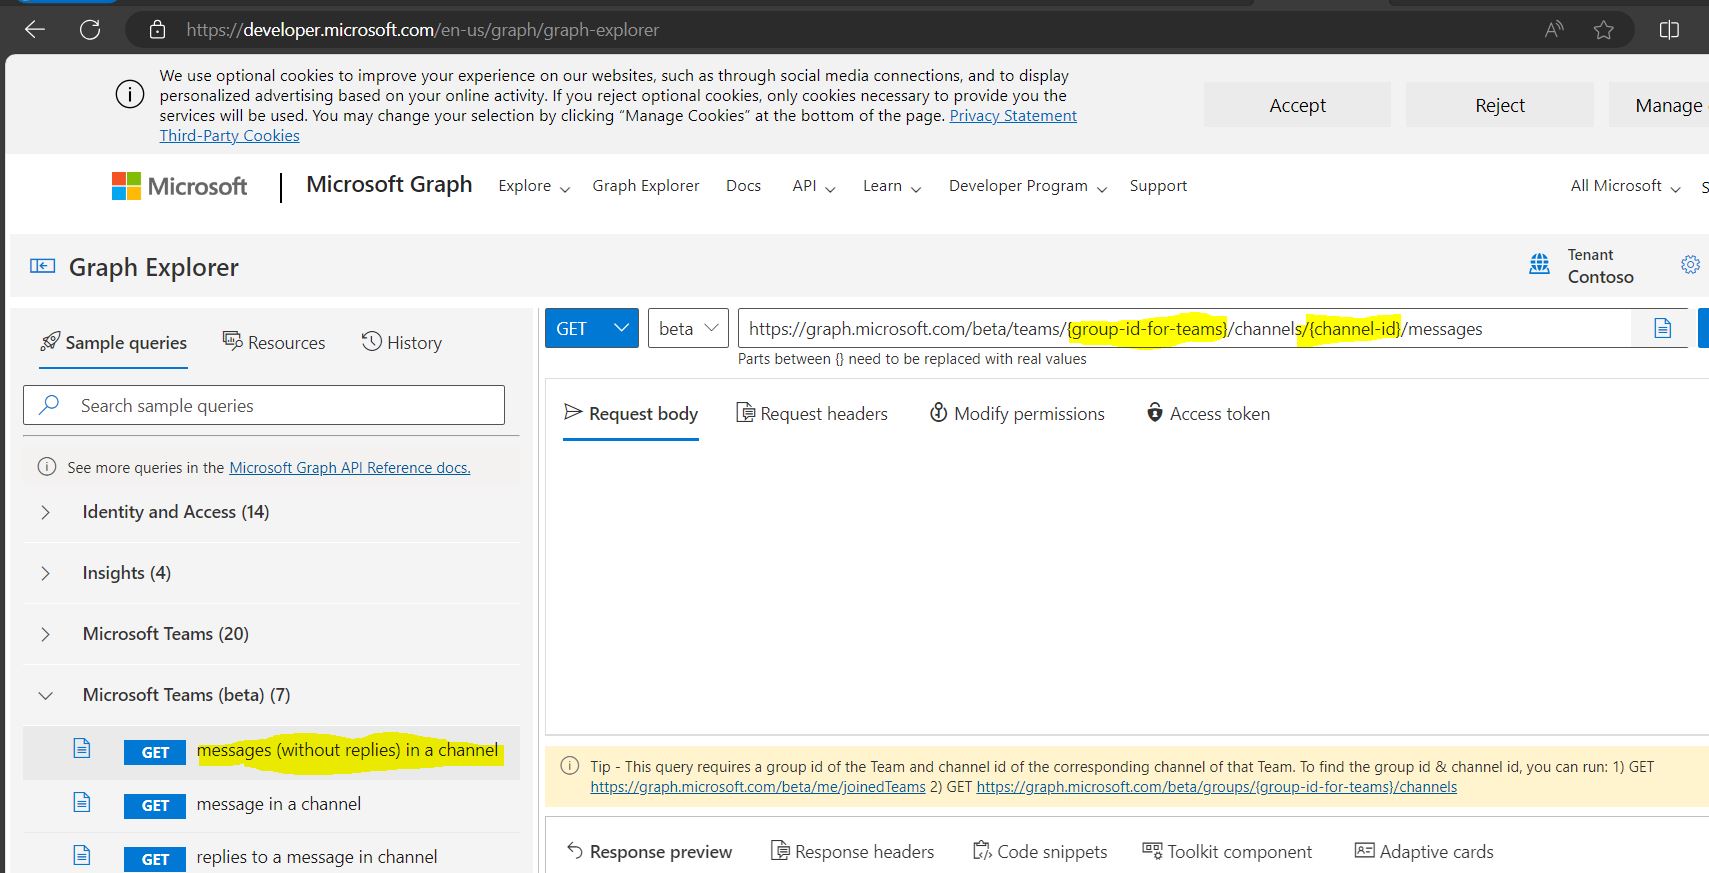Open the Privacy Statement link

[x=1013, y=116]
